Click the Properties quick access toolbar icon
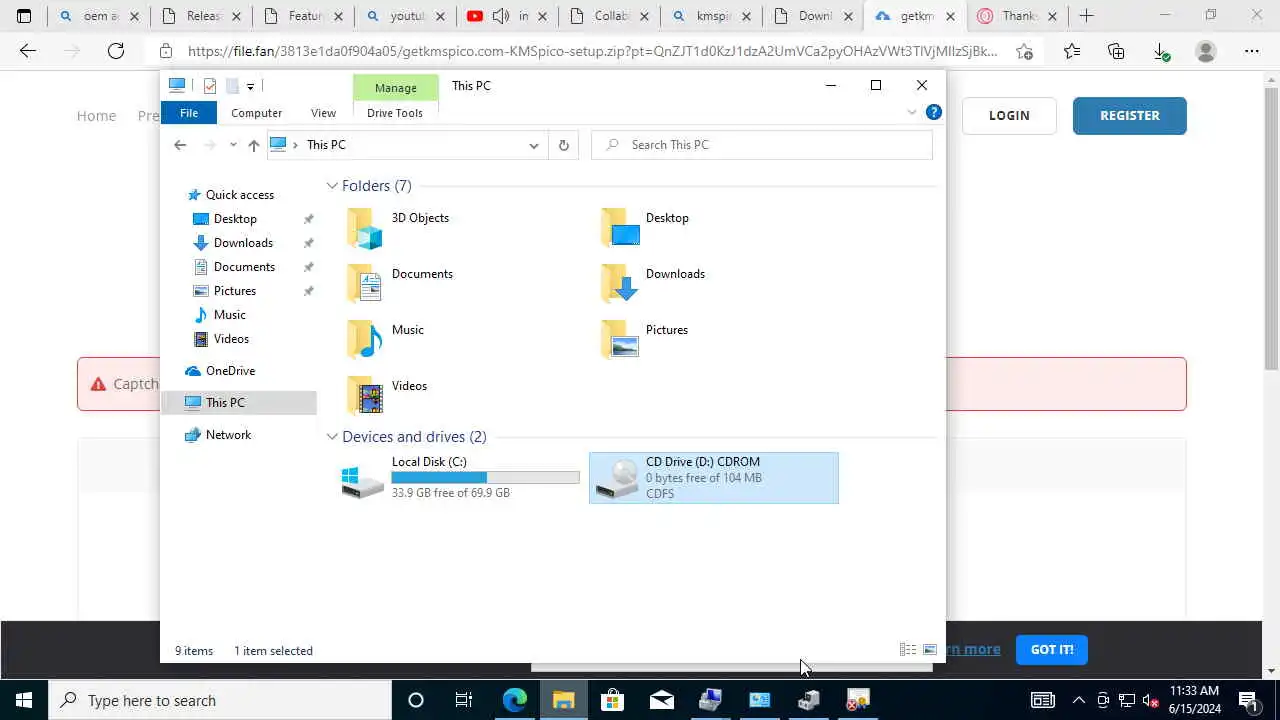 (x=209, y=86)
